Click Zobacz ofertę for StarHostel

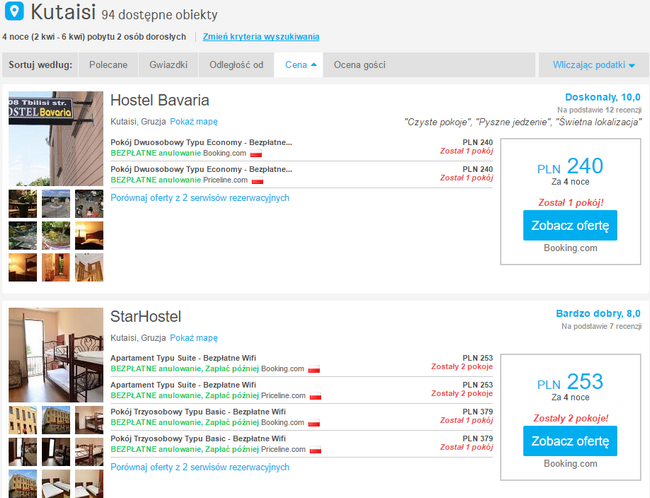(x=570, y=441)
